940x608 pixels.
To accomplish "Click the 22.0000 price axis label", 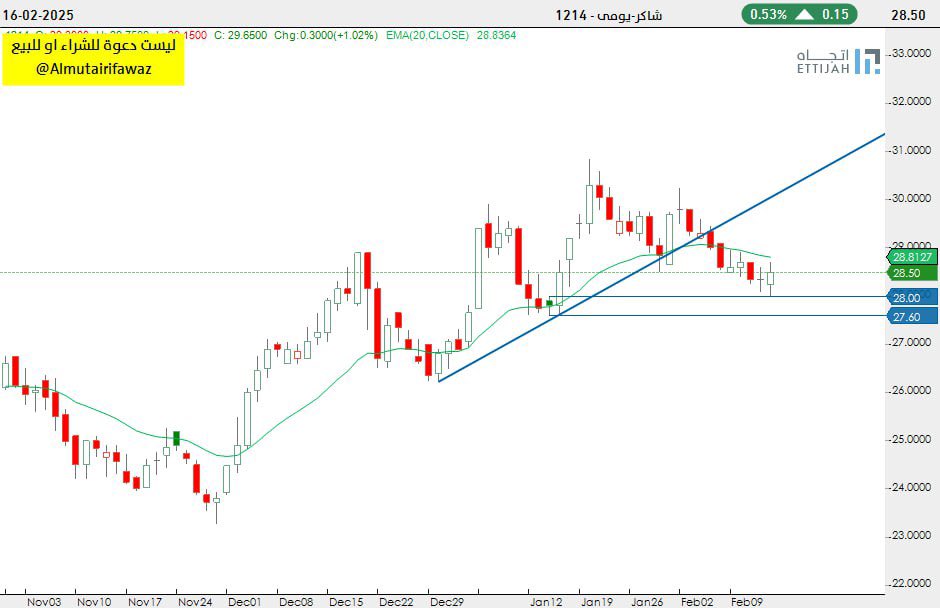I will coord(912,583).
